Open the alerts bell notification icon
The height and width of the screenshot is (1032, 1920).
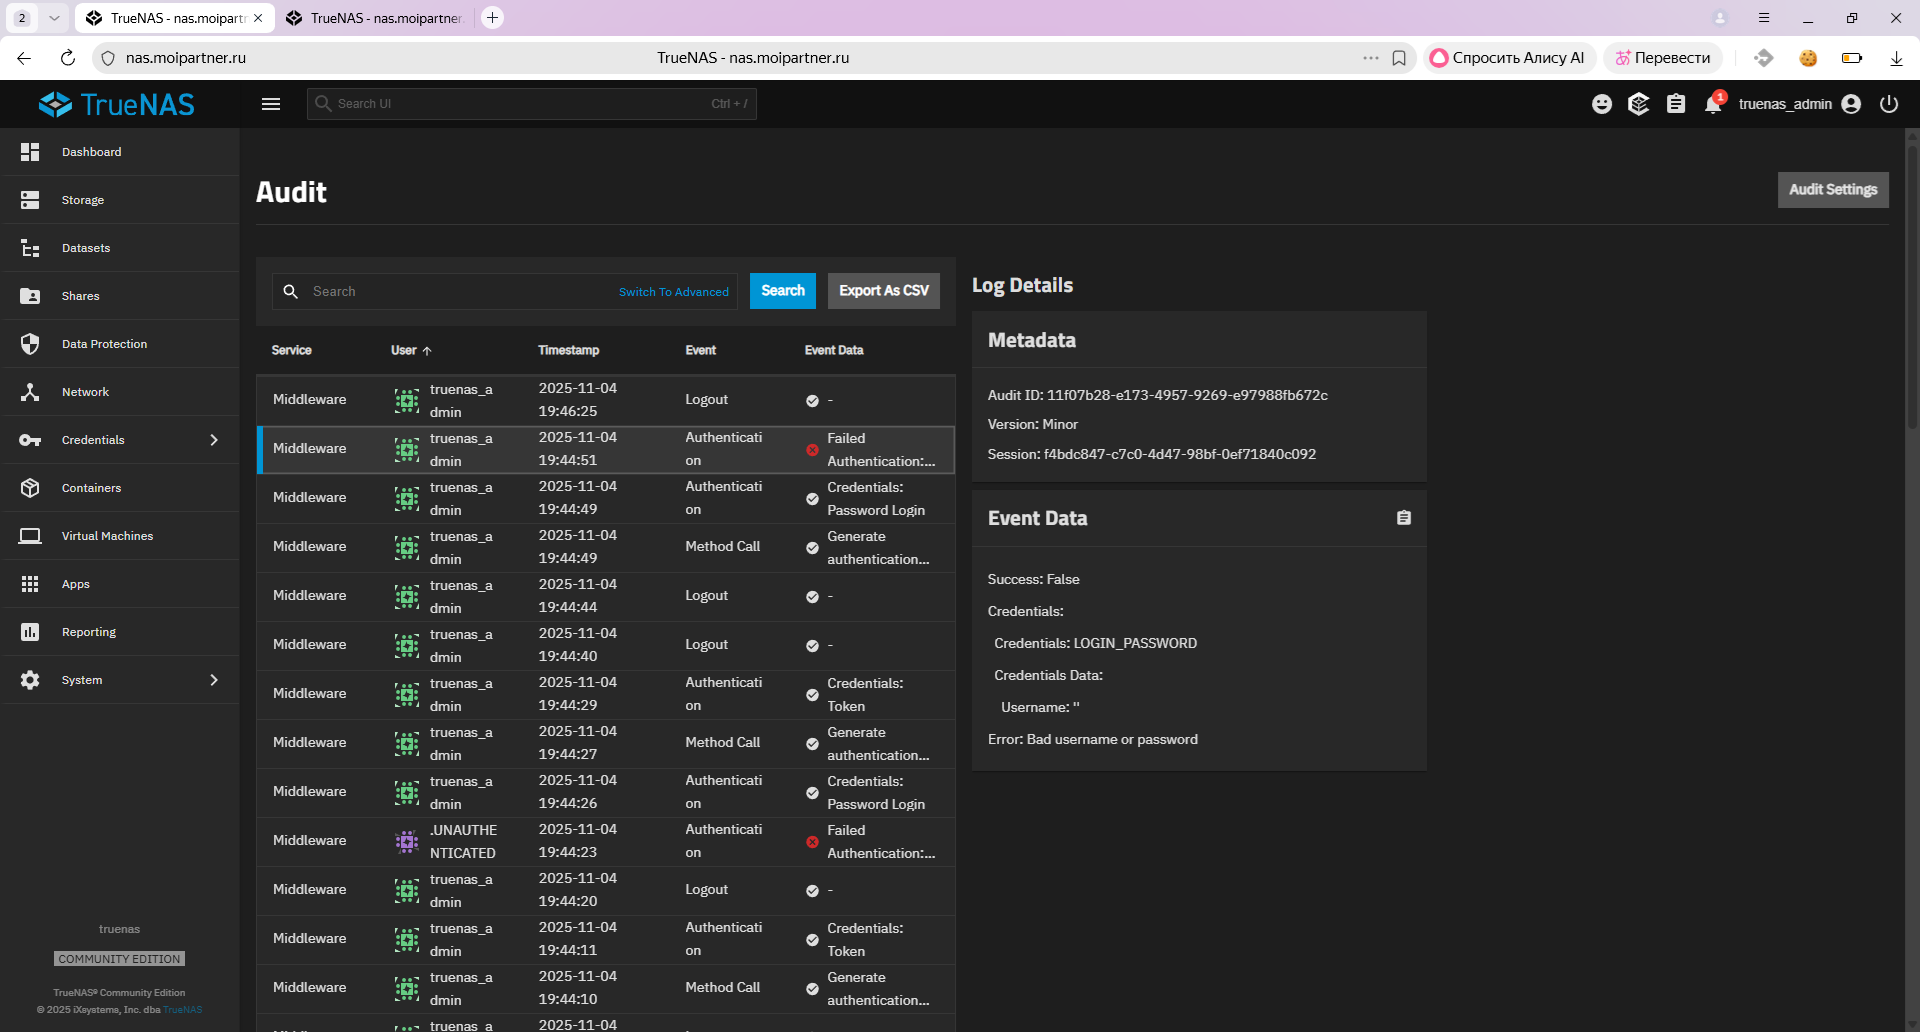point(1713,104)
